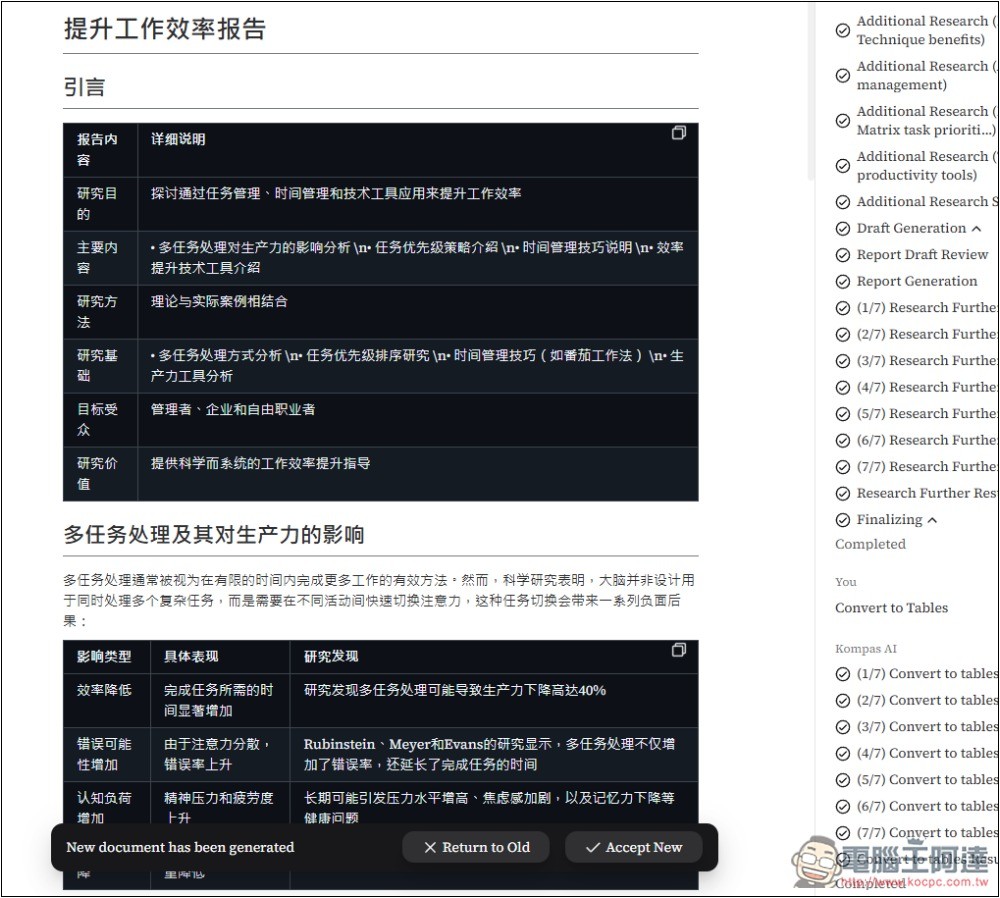Click the 提升工作效率报告 document title
The height and width of the screenshot is (898, 1000).
pos(165,29)
